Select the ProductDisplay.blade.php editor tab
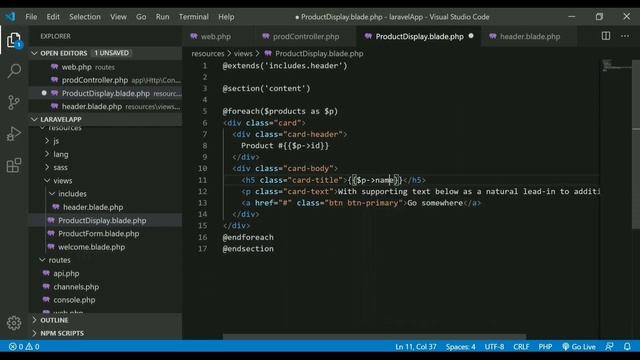The width and height of the screenshot is (640, 360). coord(419,36)
